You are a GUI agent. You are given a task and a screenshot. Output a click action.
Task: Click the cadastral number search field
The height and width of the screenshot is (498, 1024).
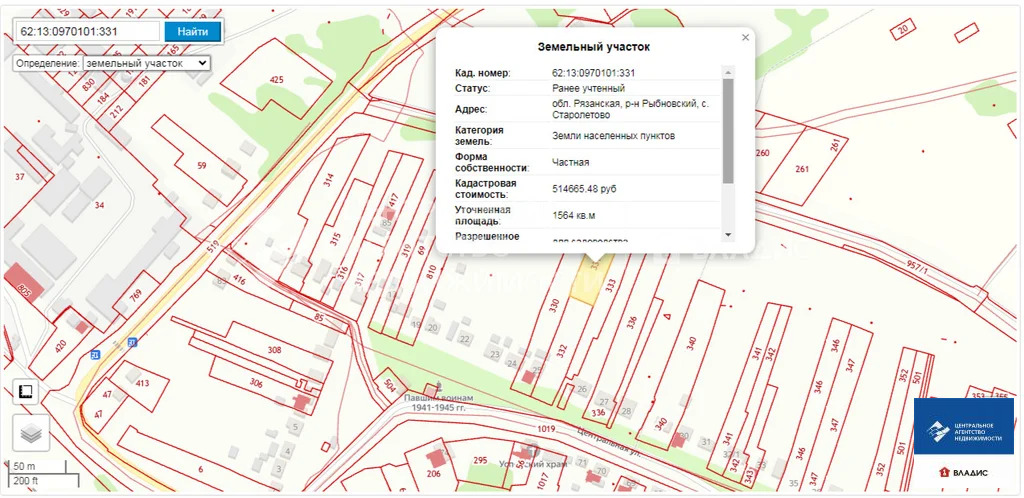pyautogui.click(x=88, y=31)
